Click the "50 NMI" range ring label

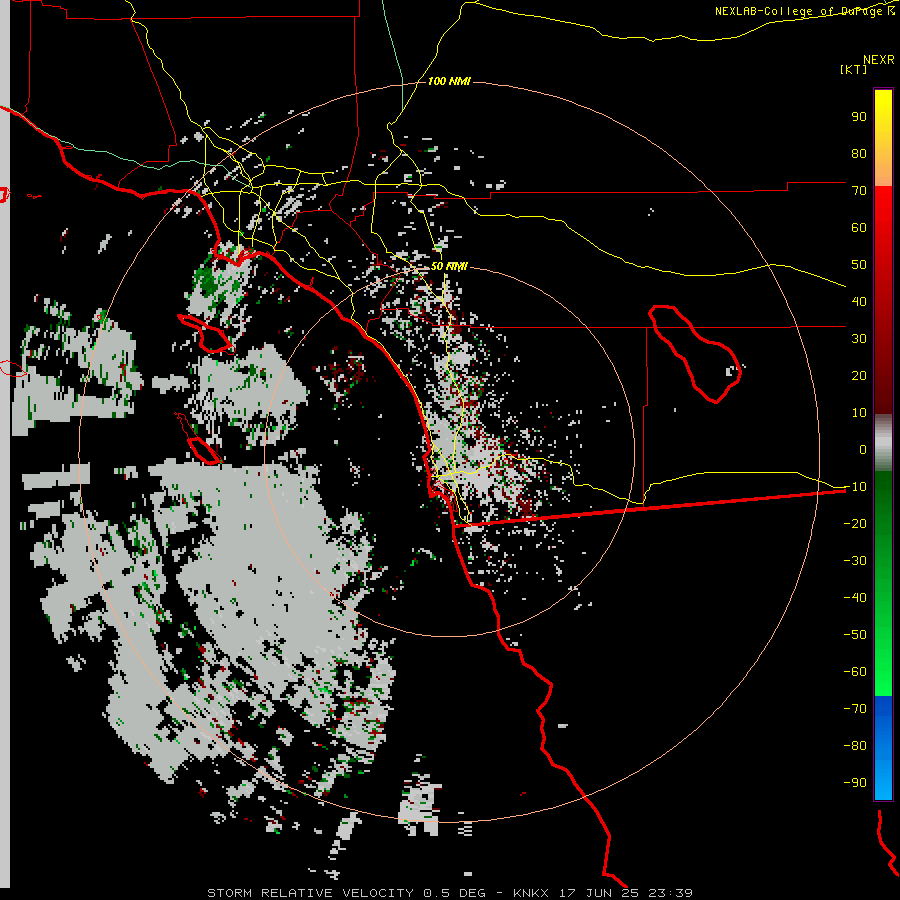pos(449,266)
